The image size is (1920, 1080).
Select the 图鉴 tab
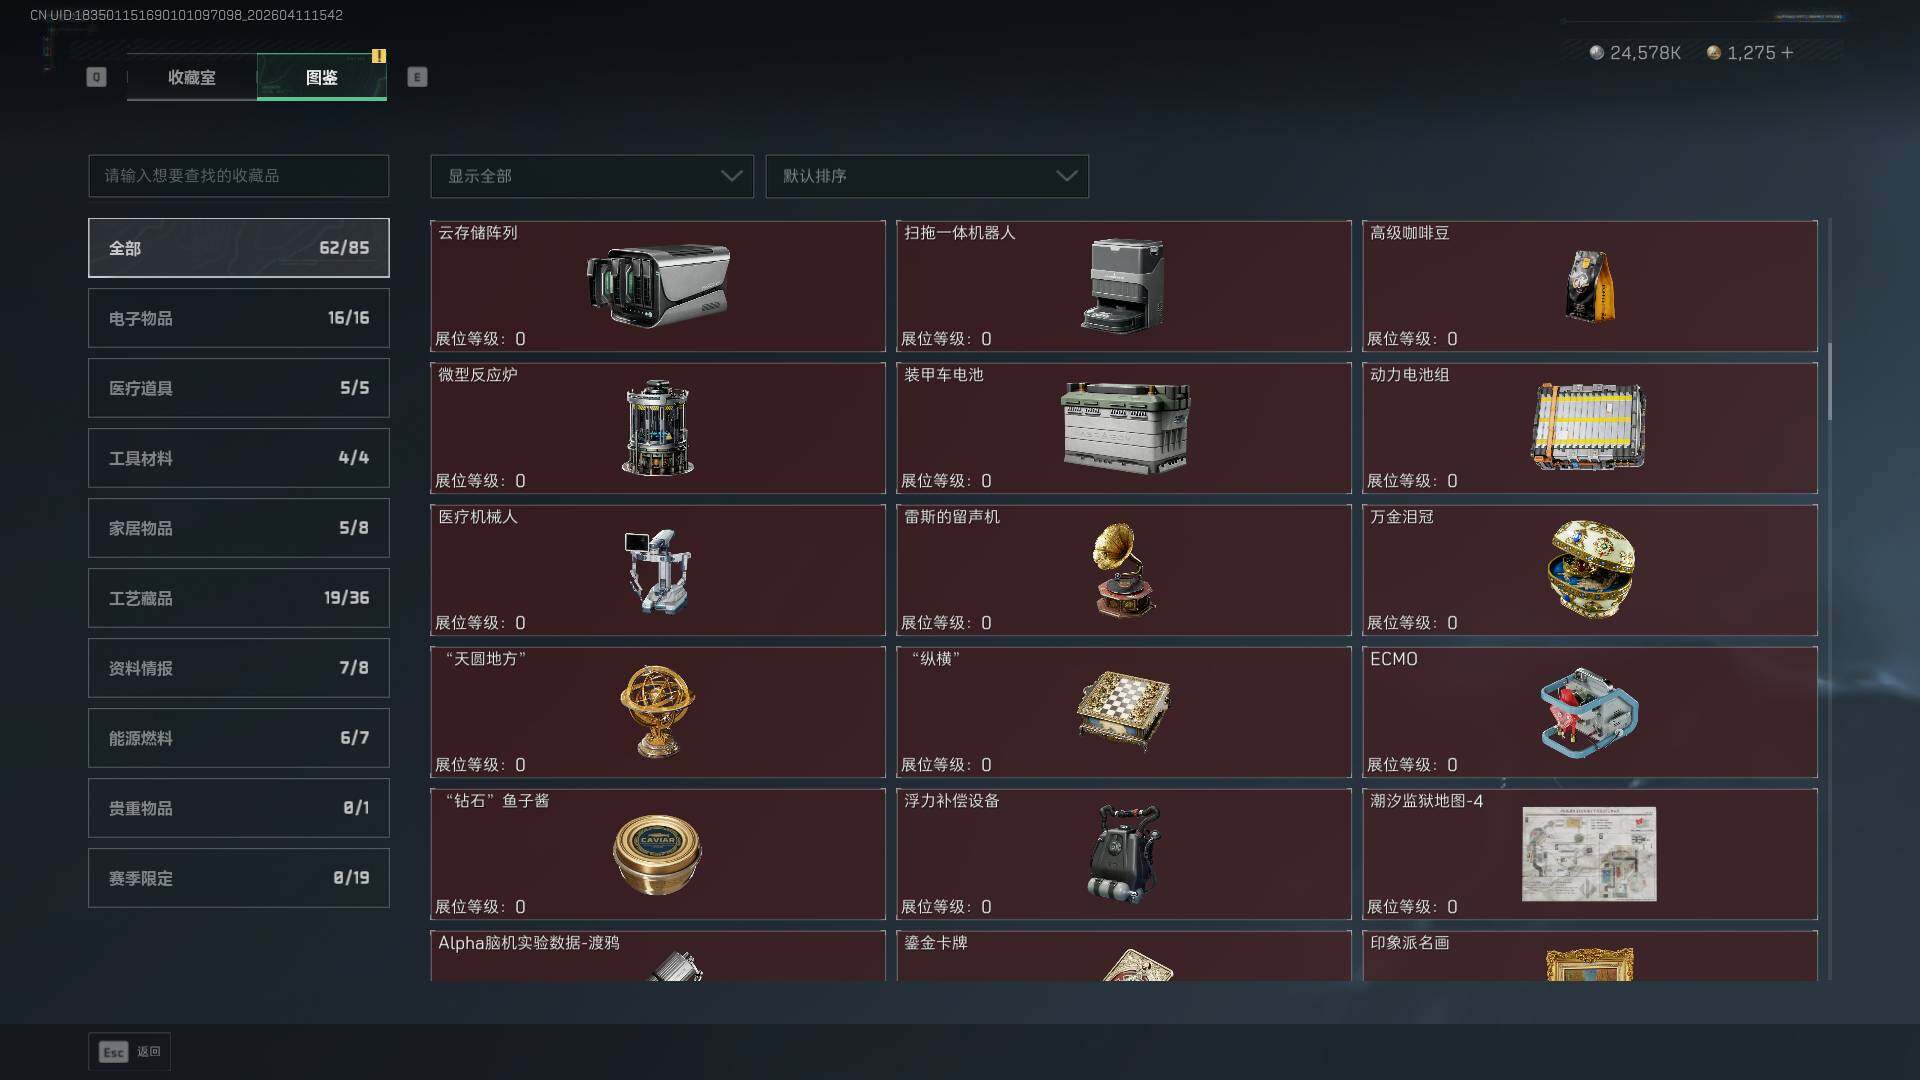coord(322,77)
